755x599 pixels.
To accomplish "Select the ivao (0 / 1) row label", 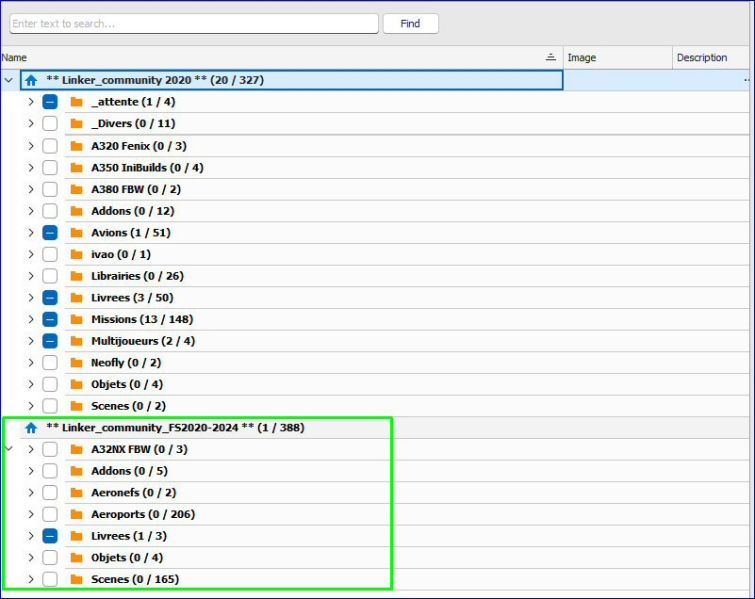I will click(121, 254).
